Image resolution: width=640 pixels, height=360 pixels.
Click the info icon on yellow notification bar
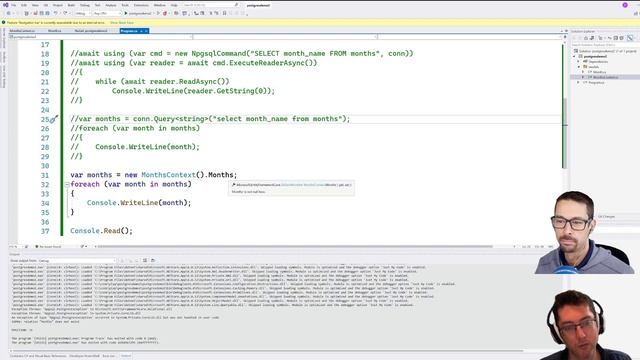coord(4,22)
